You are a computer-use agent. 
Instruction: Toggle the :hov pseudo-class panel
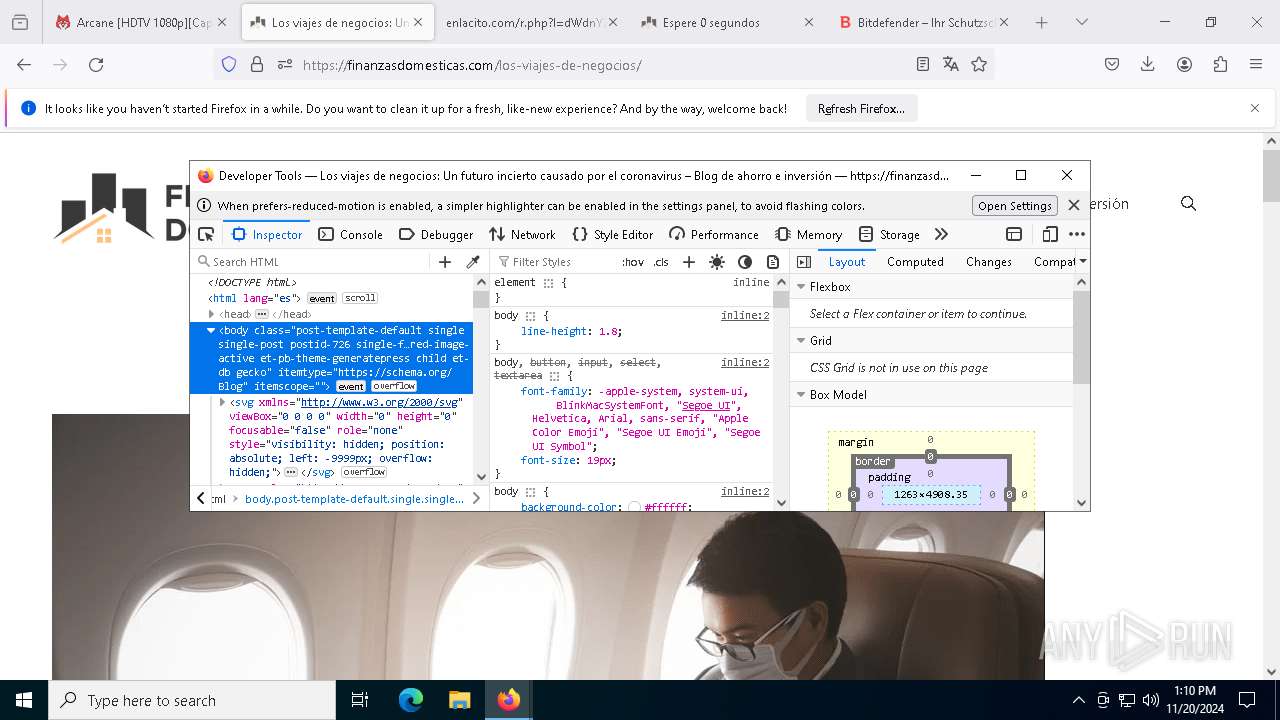[633, 262]
